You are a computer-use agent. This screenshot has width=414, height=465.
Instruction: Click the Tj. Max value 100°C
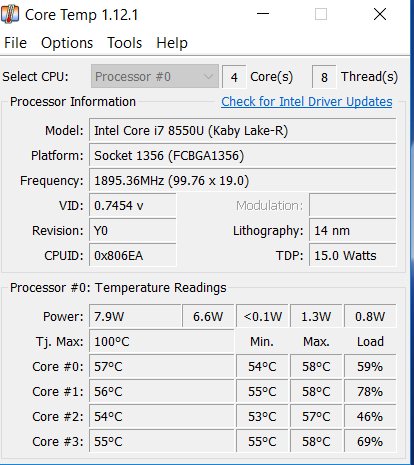click(162, 341)
